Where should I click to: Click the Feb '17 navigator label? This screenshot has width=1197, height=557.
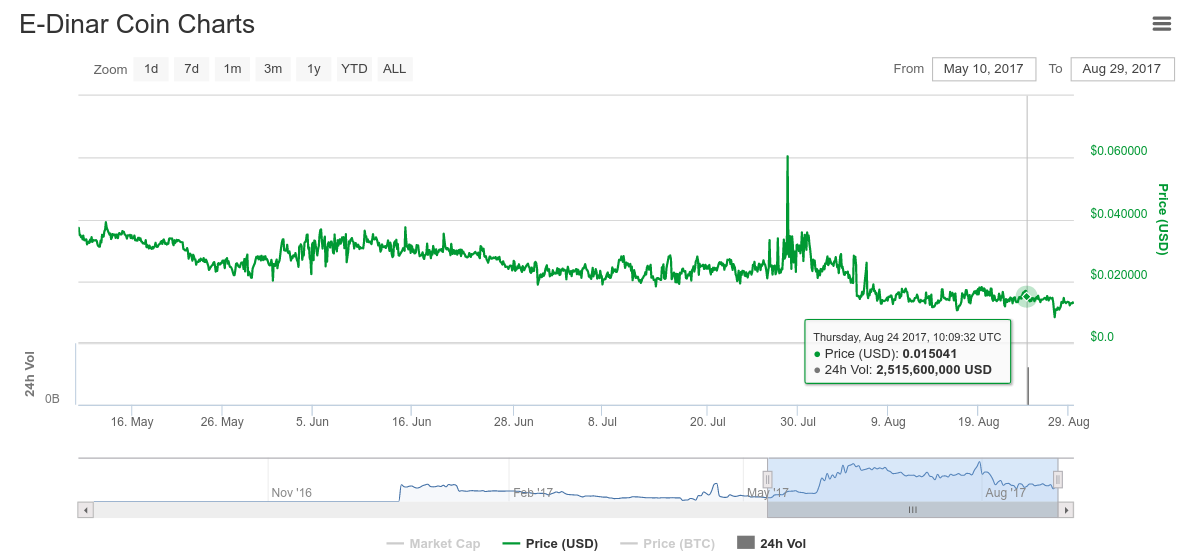(533, 493)
